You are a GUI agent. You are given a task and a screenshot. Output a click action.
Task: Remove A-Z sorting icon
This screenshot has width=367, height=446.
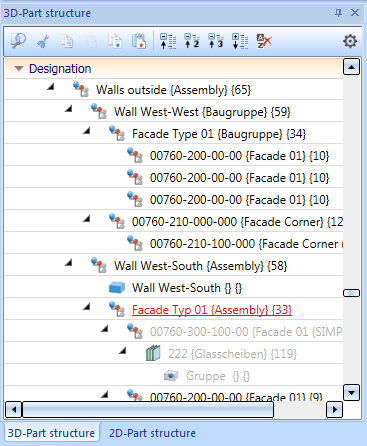tap(264, 41)
